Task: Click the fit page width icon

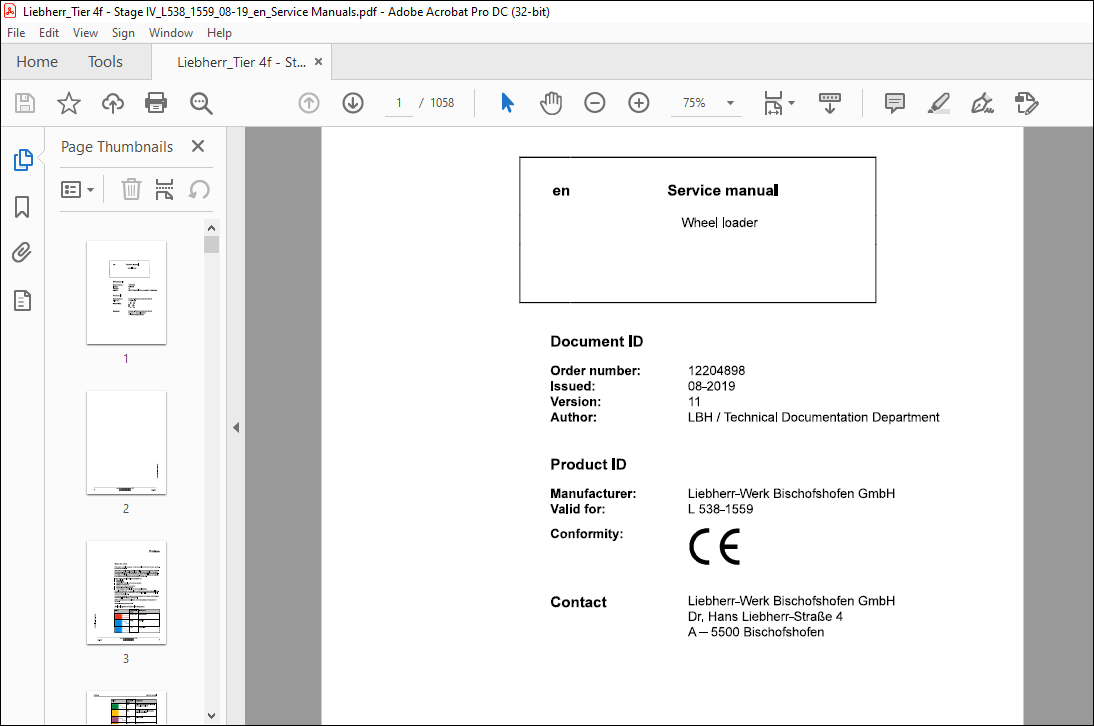Action: point(773,103)
